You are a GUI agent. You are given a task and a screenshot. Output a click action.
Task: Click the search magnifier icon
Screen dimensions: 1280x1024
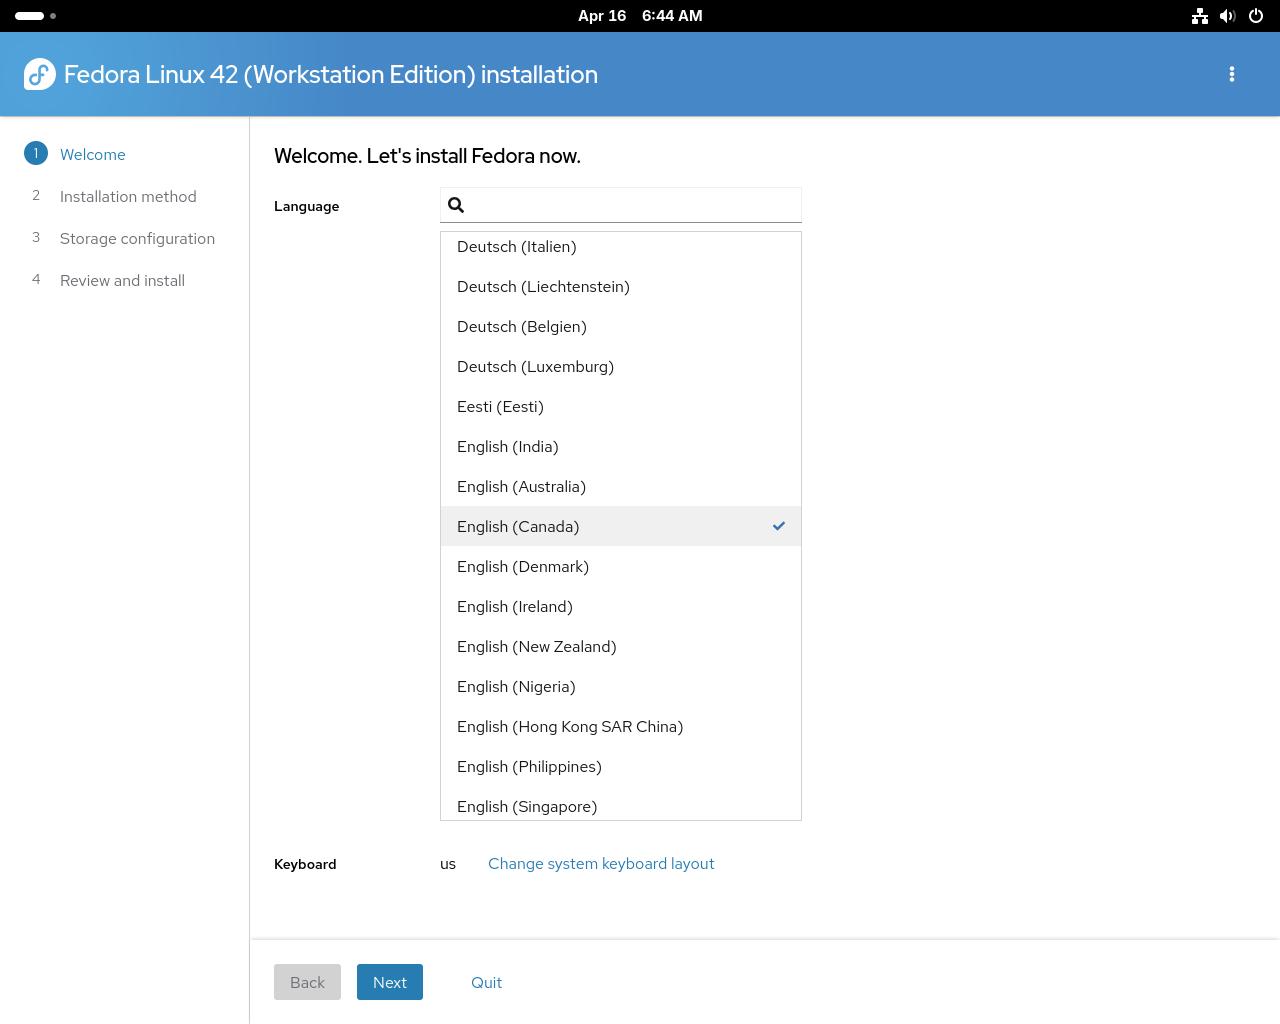(456, 205)
